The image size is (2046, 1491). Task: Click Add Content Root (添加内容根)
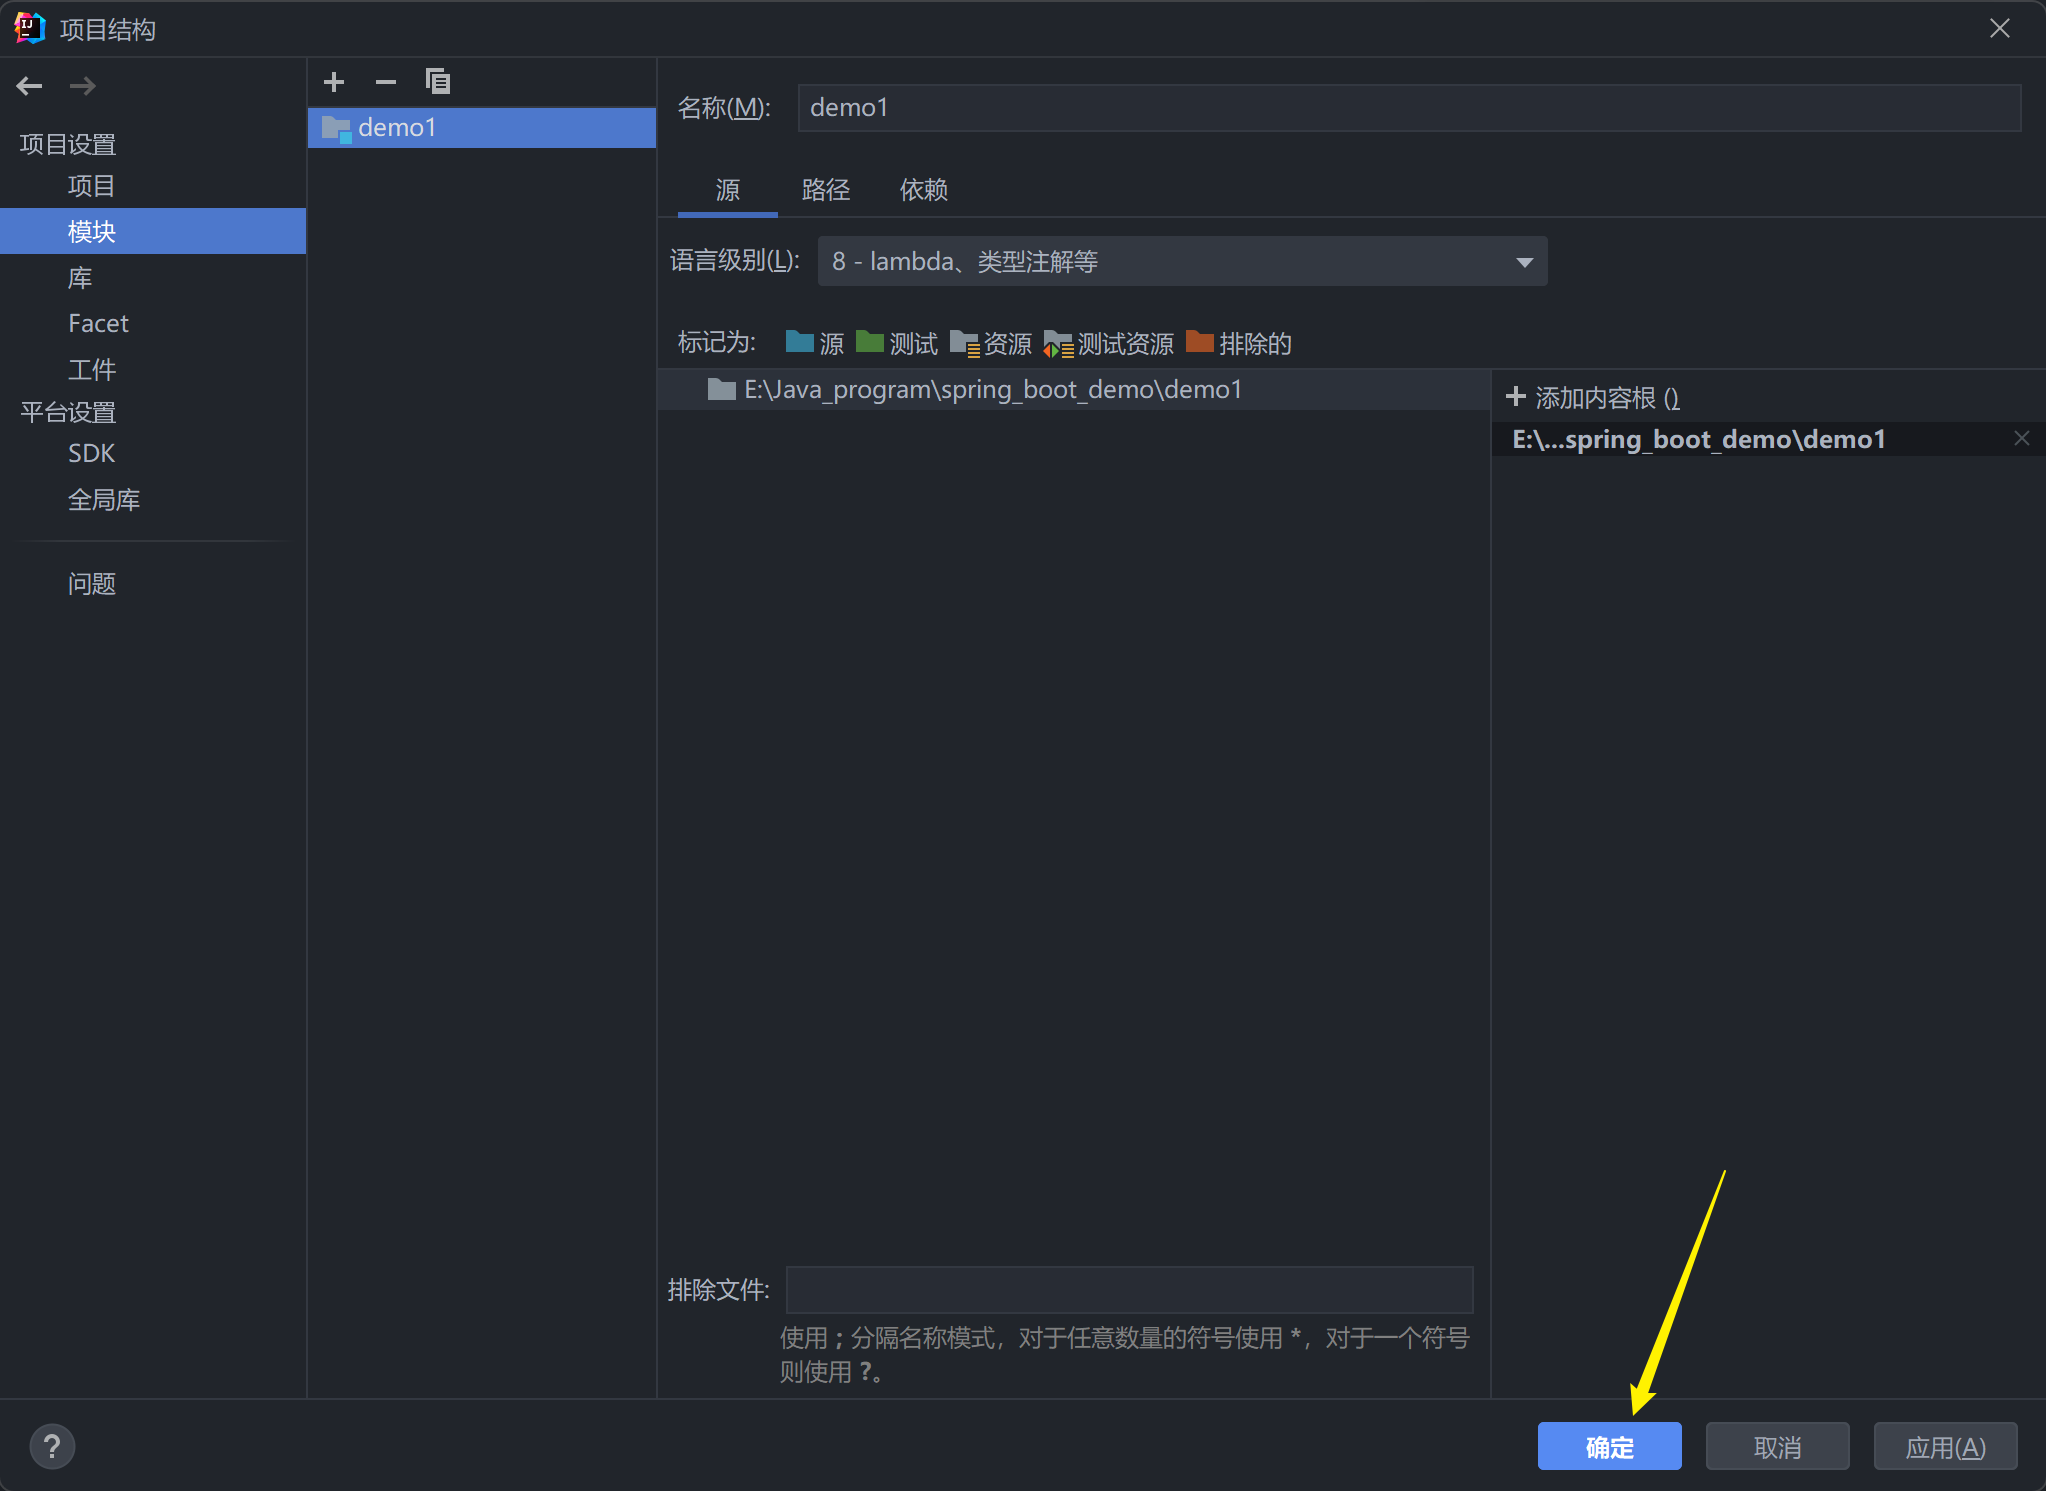(x=1592, y=398)
